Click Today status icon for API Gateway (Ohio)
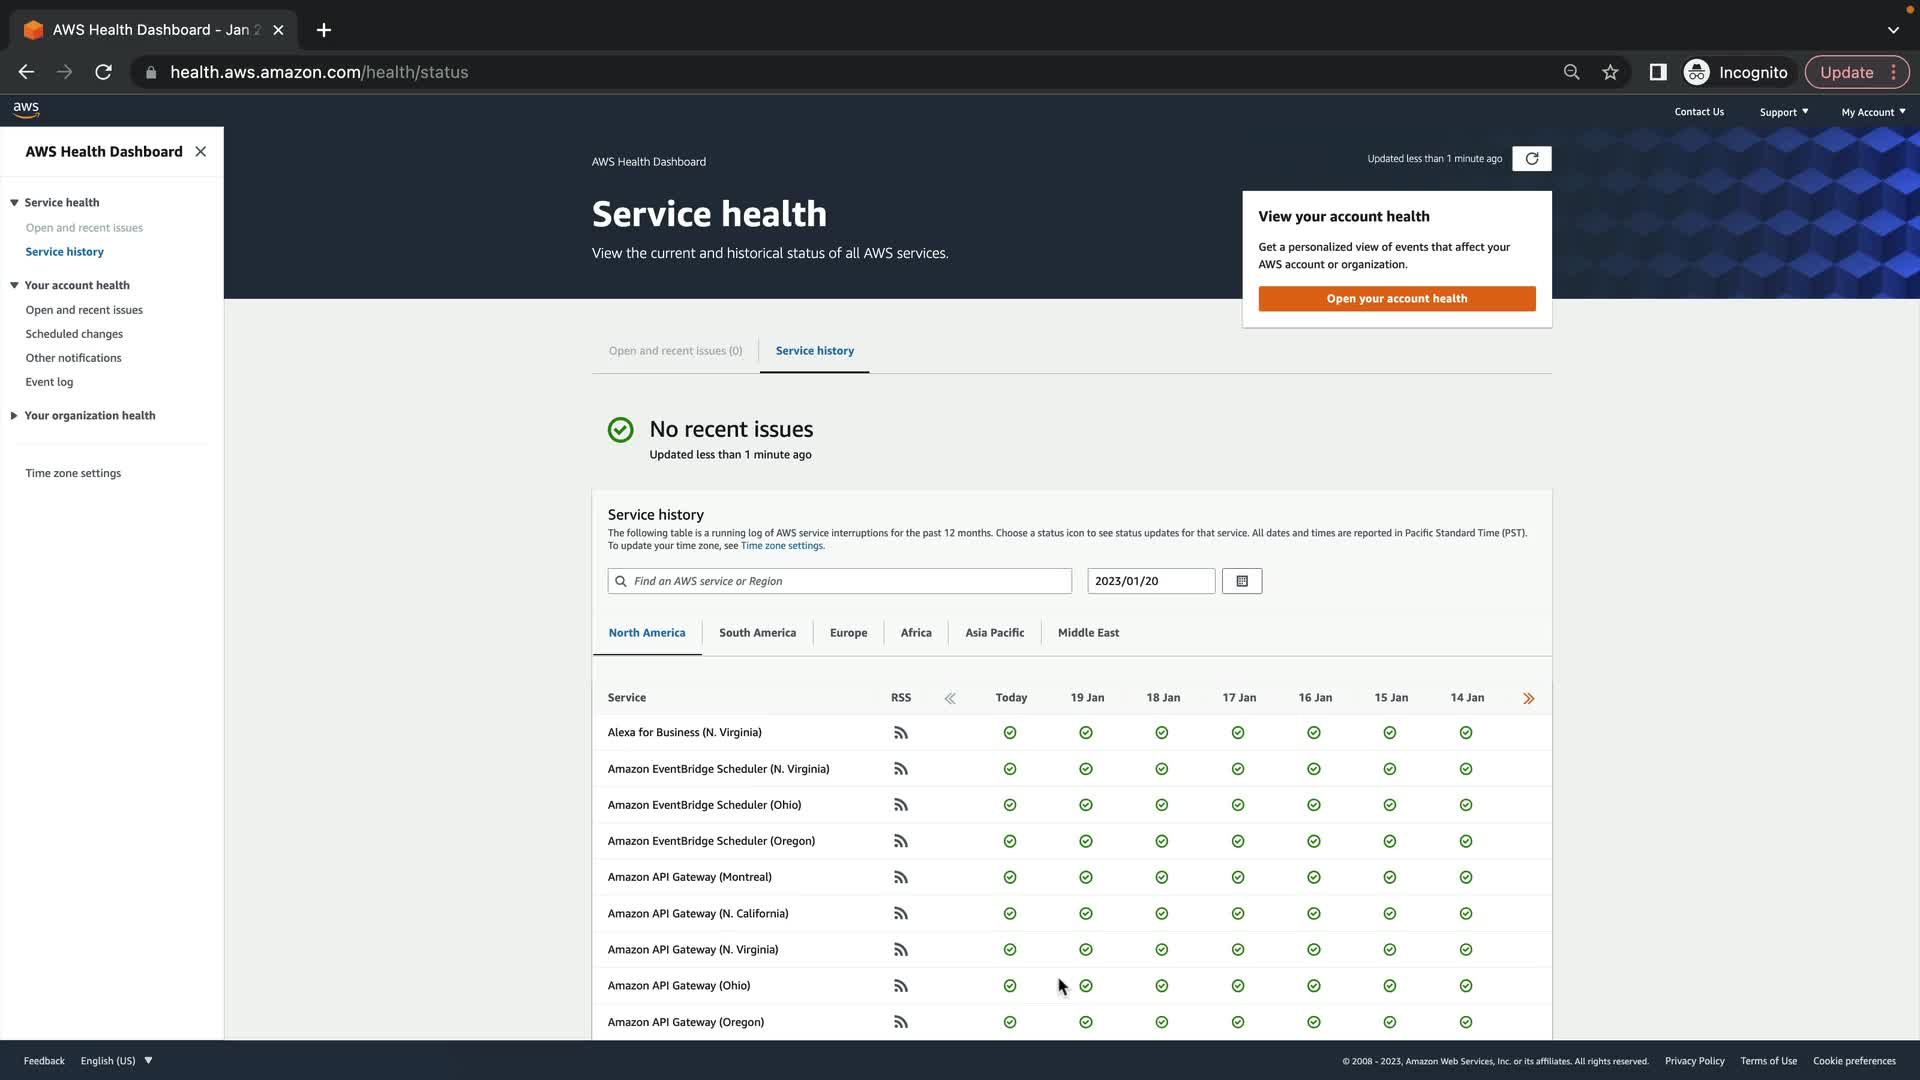This screenshot has width=1920, height=1080. pos(1010,986)
